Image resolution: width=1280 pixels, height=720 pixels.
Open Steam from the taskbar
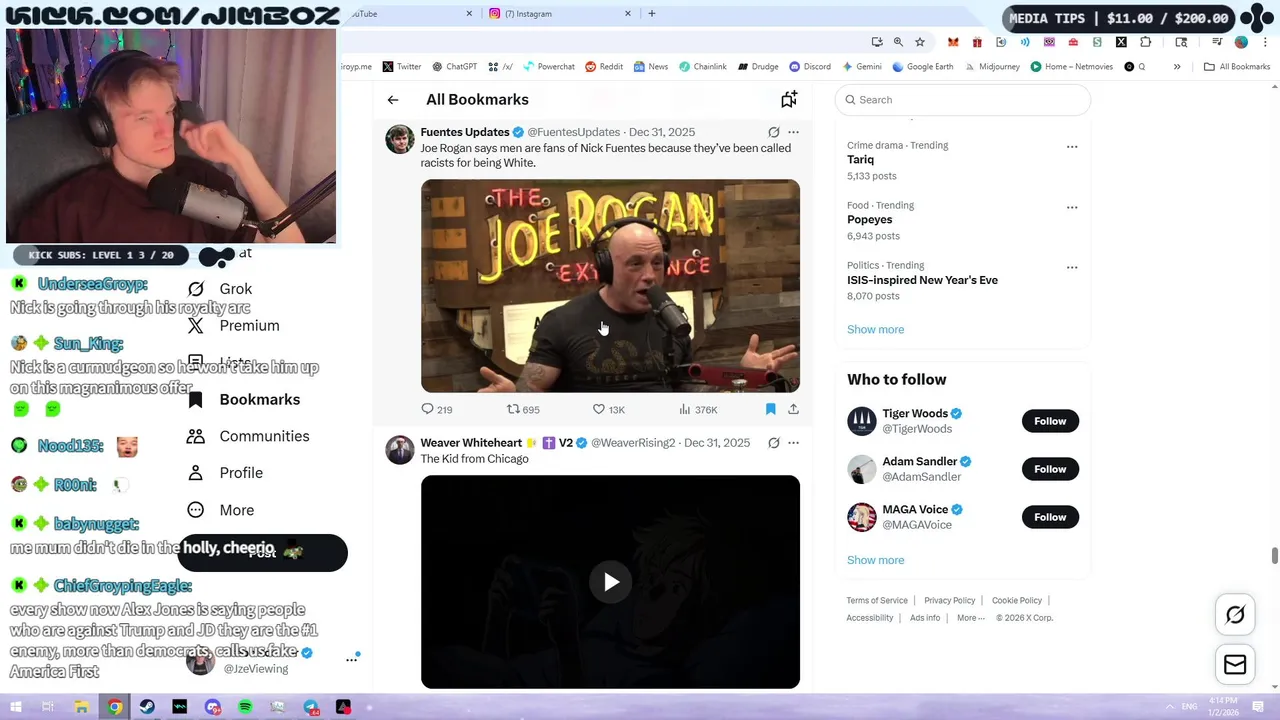[147, 707]
